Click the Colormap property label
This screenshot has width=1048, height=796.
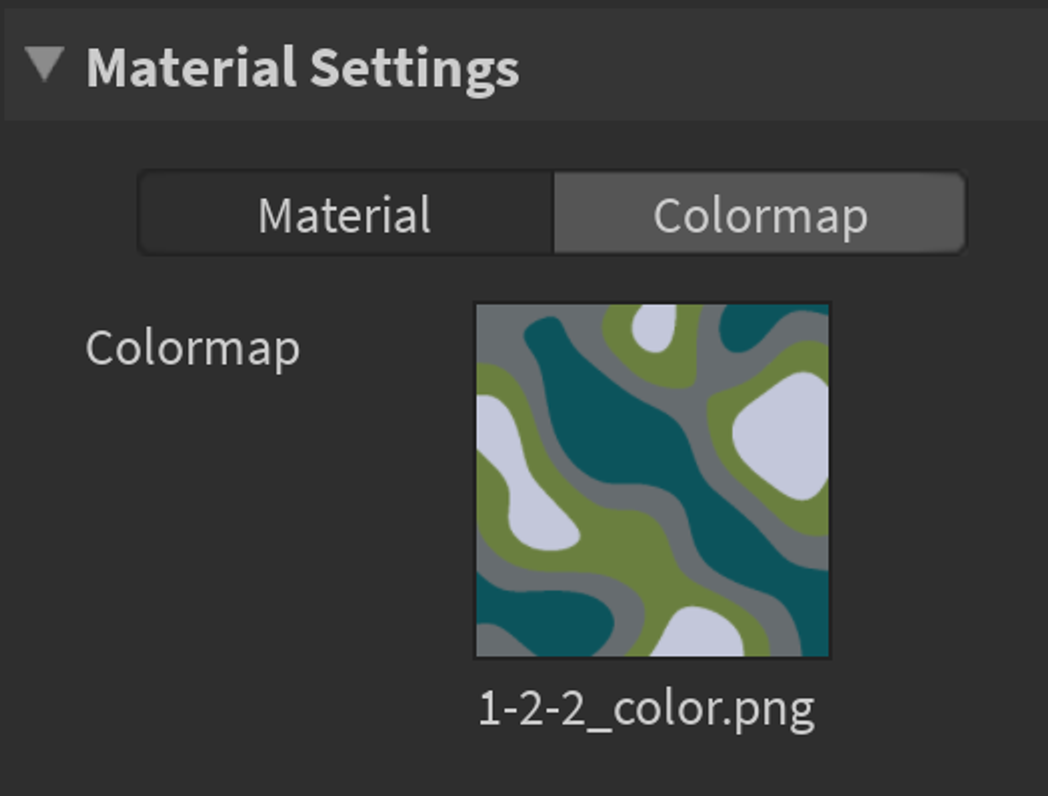point(192,349)
